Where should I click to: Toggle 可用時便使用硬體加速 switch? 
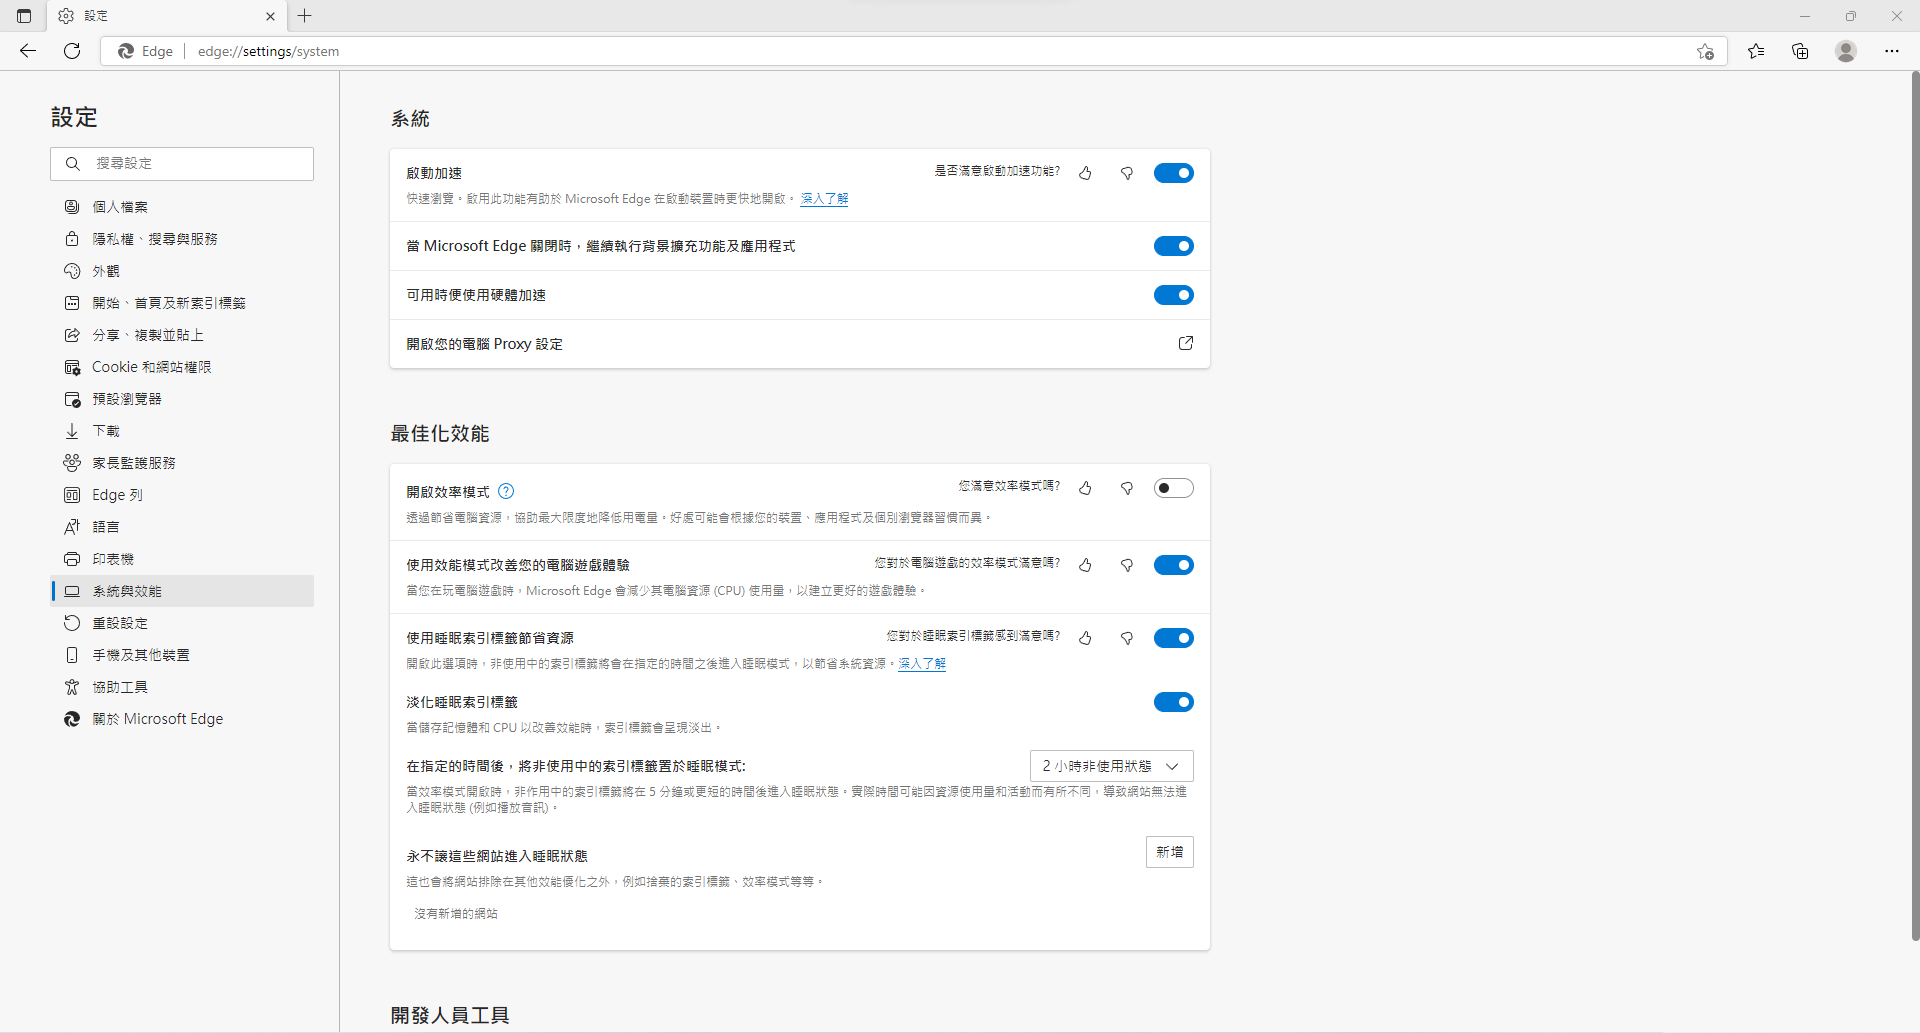[x=1174, y=295]
